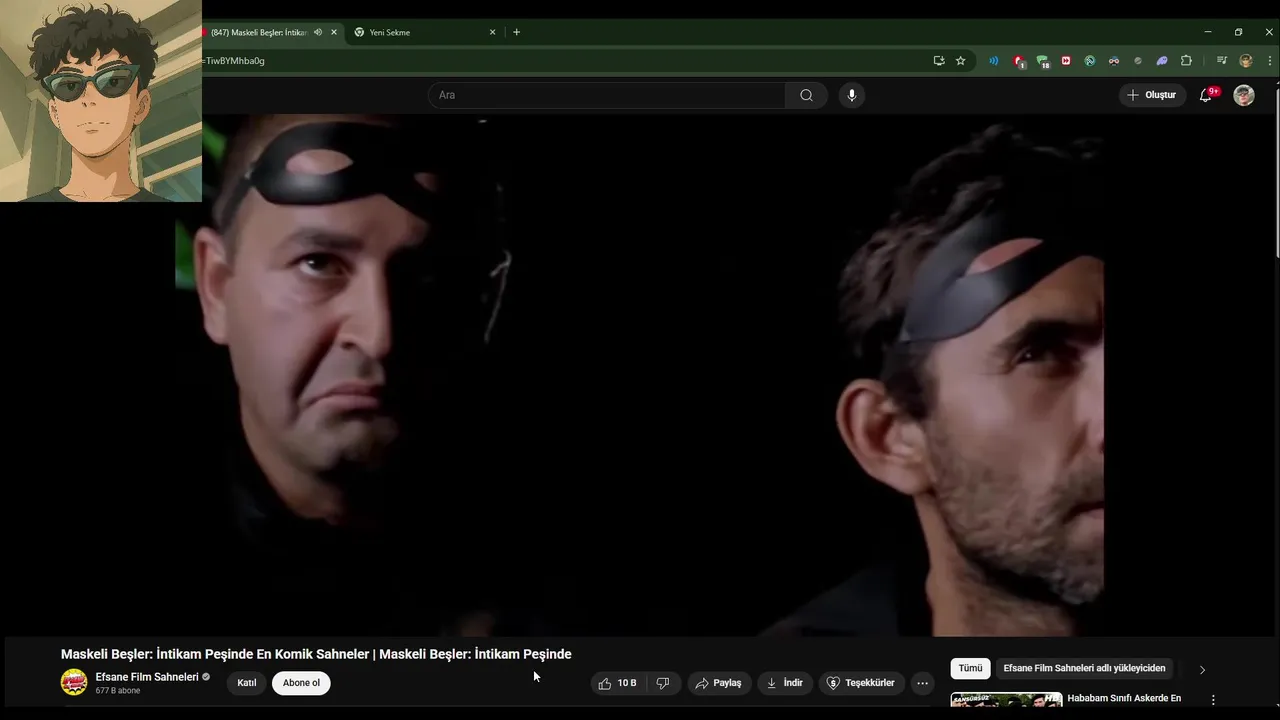Open options menu for Hababam Sınıfı video
The image size is (1280, 720).
point(1213,700)
